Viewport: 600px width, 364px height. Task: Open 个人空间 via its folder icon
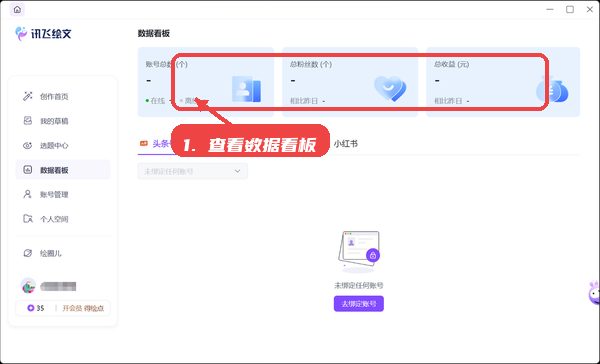click(x=28, y=219)
